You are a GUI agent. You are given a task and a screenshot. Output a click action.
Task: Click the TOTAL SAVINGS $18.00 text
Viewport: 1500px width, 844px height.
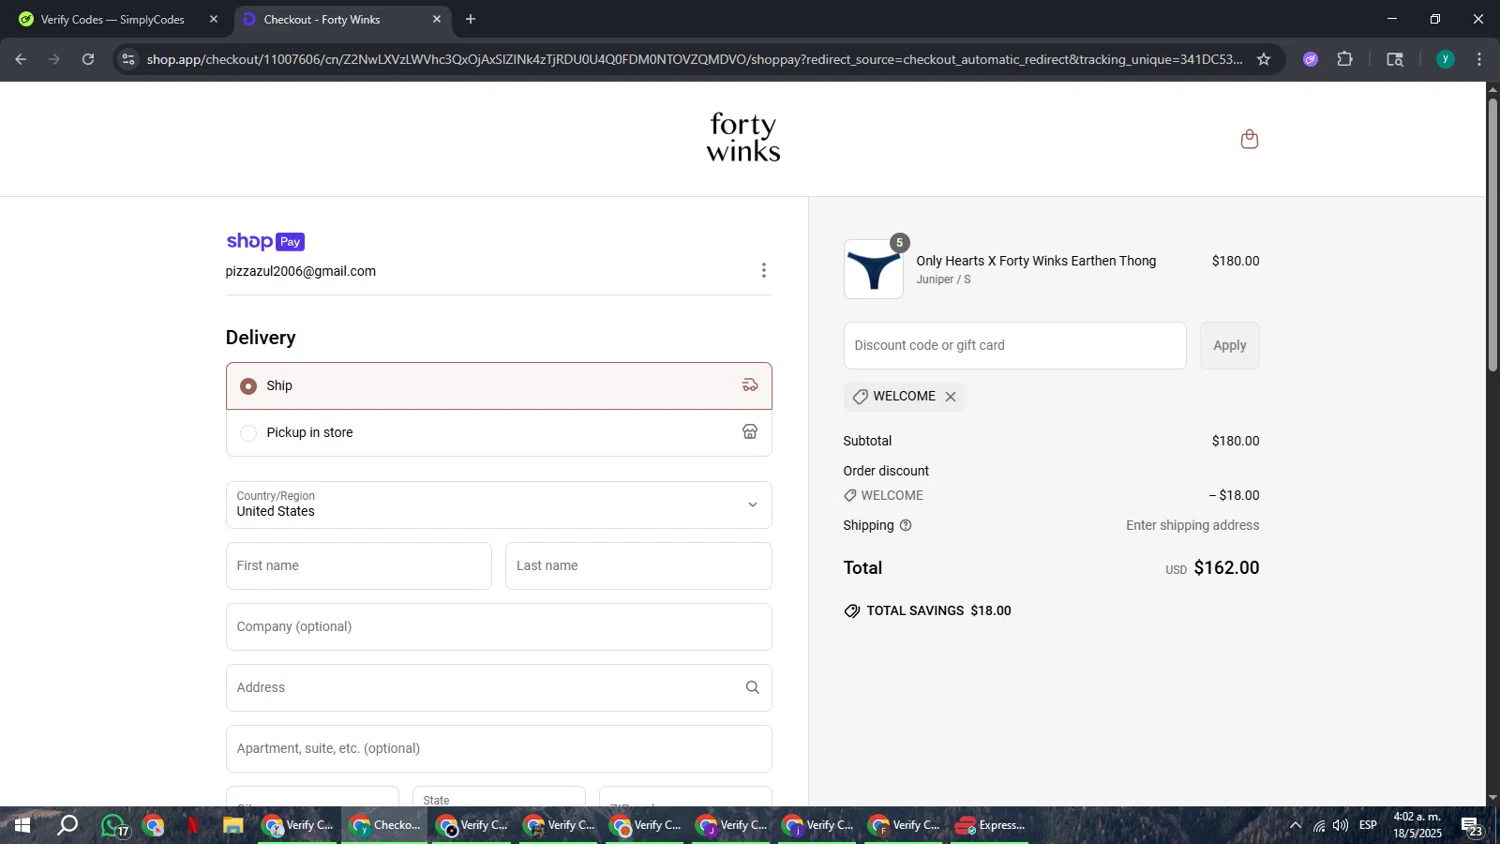click(938, 611)
